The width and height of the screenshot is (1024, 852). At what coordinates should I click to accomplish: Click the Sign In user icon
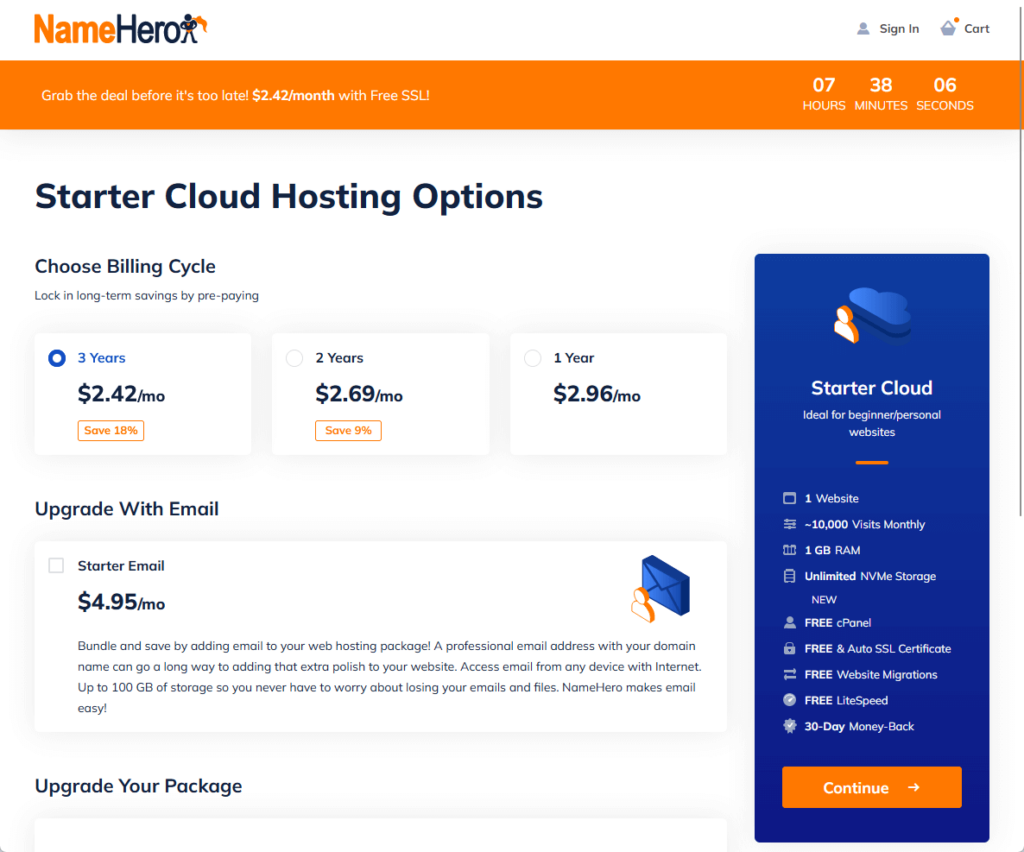(x=863, y=29)
